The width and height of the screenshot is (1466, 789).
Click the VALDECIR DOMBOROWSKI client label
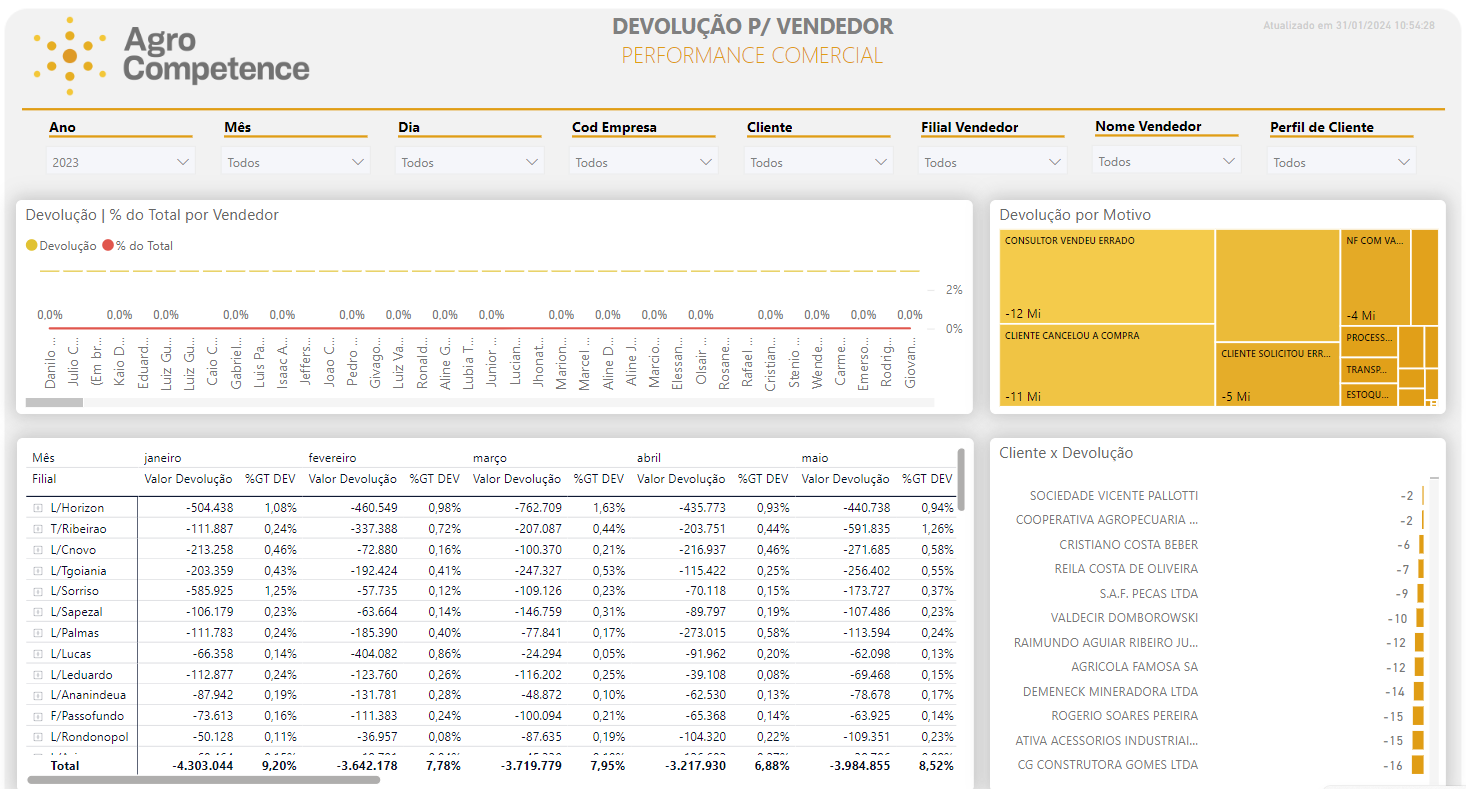point(1125,618)
